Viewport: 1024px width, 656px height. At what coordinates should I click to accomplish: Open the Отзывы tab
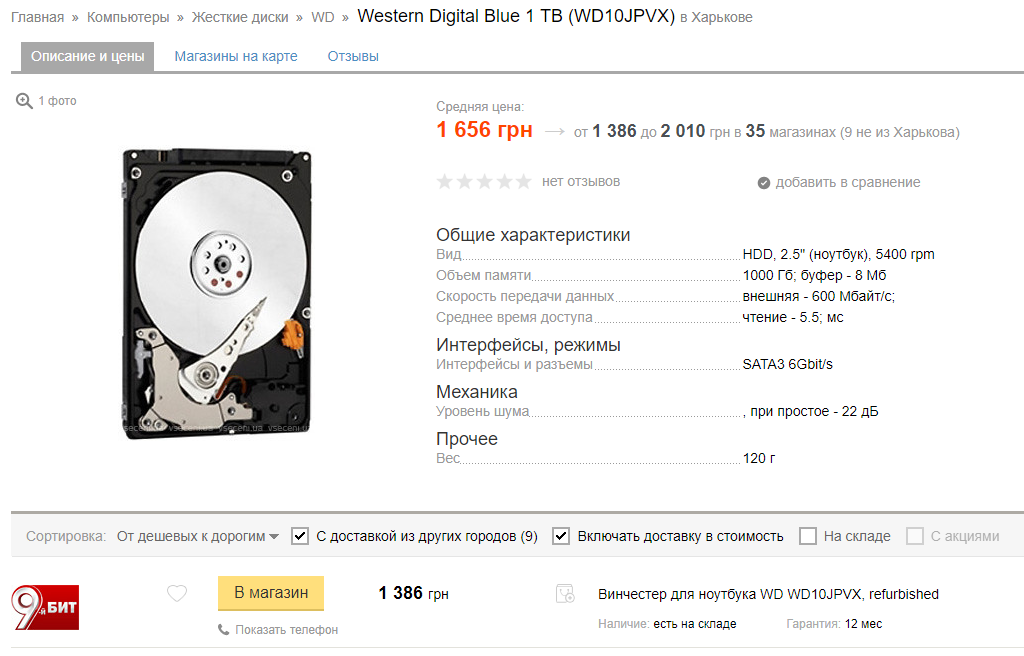pos(353,56)
